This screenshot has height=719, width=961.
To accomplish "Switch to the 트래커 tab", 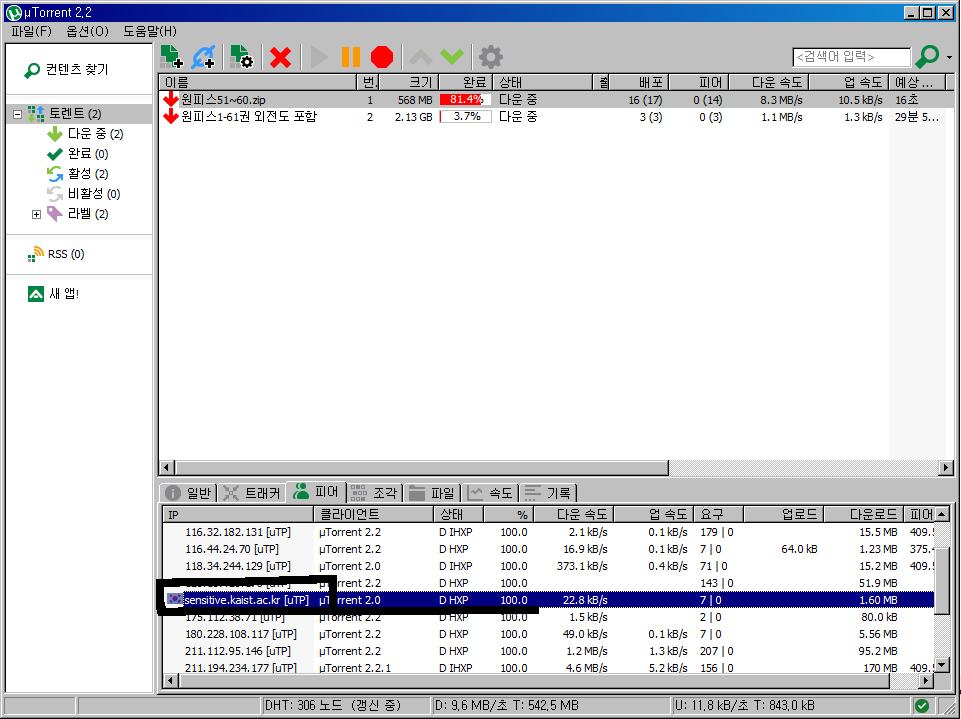I will 252,492.
